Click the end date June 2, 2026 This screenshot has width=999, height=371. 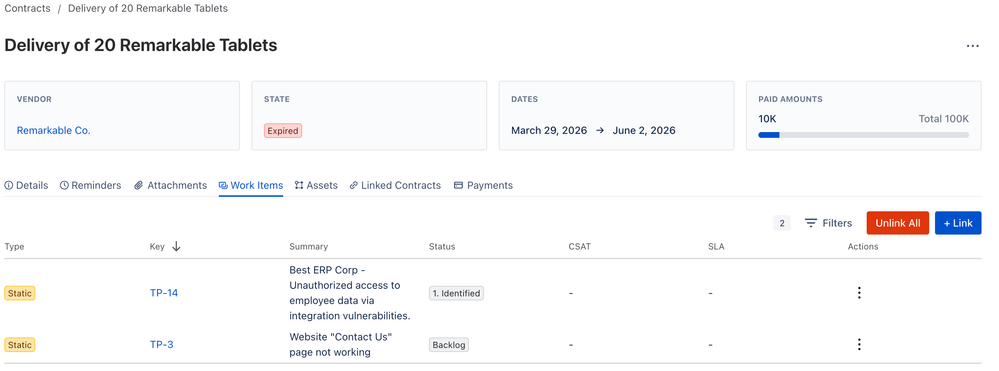click(x=644, y=131)
